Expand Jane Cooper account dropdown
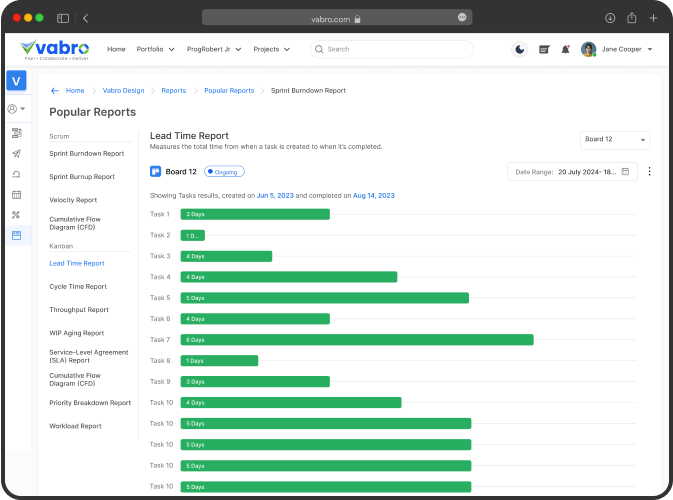This screenshot has height=500, width=673. tap(650, 49)
